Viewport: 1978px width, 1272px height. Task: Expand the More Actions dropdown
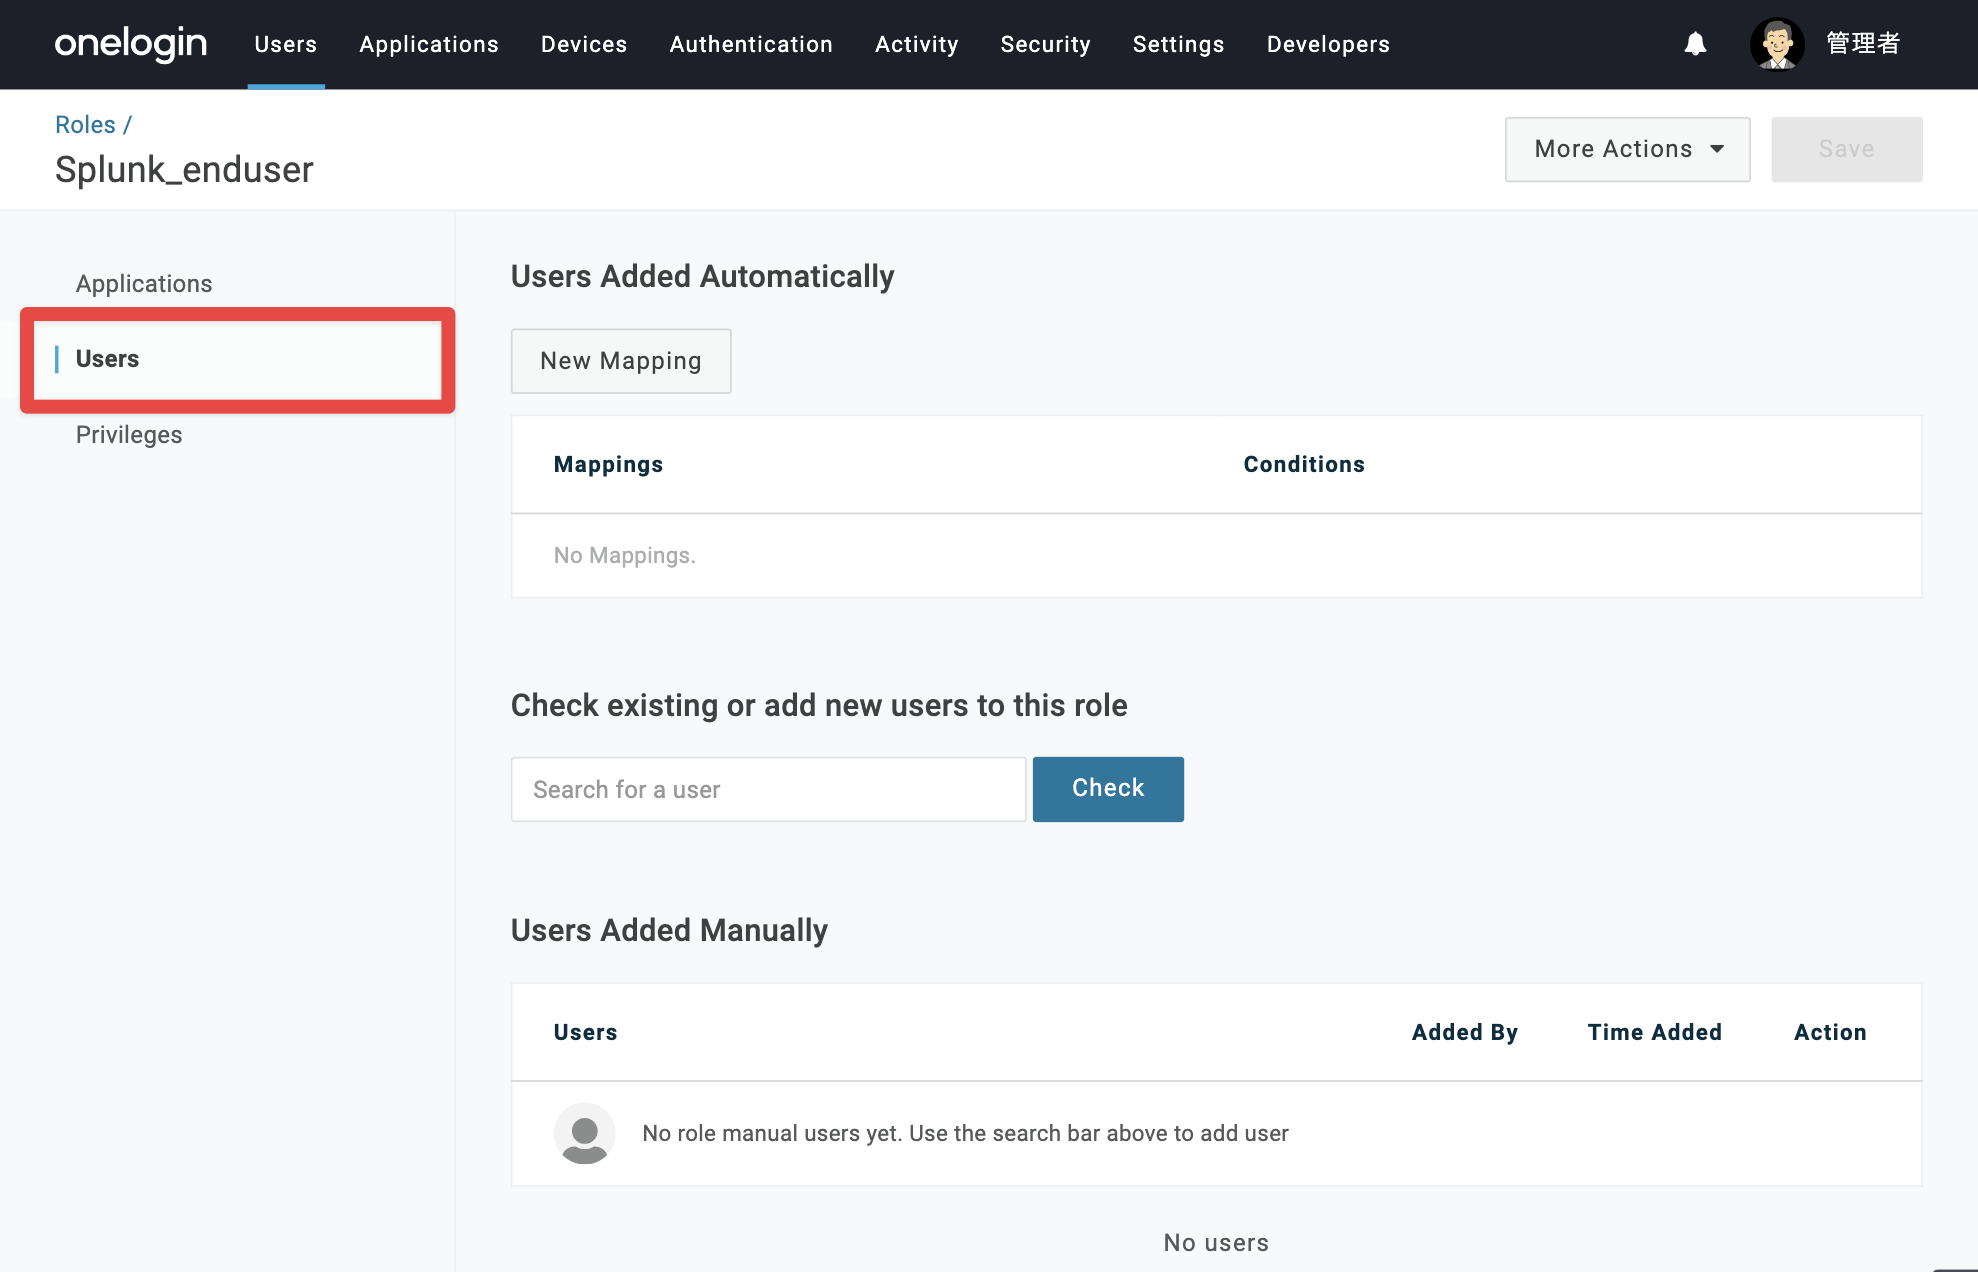[x=1627, y=149]
